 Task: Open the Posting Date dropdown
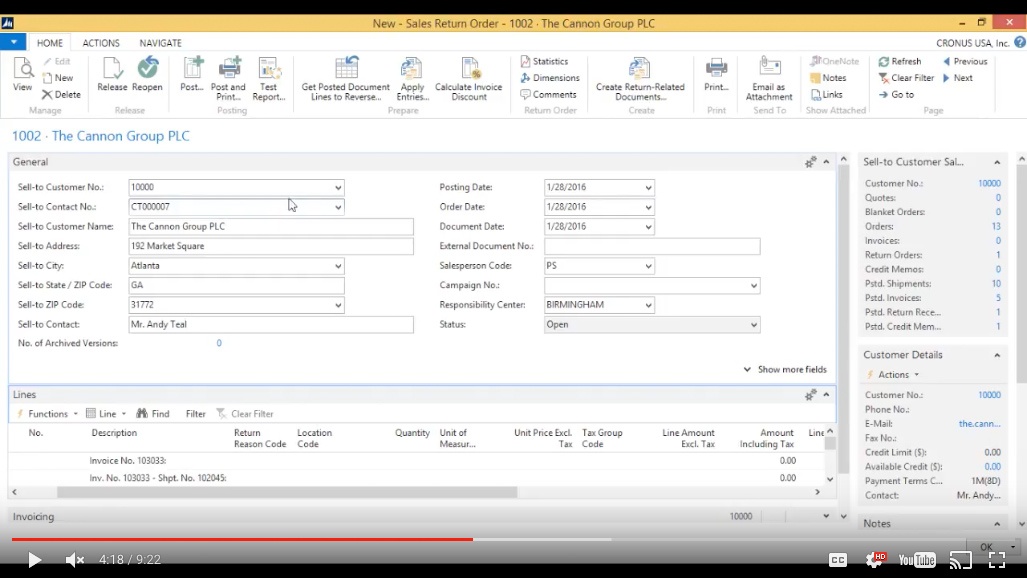point(648,187)
